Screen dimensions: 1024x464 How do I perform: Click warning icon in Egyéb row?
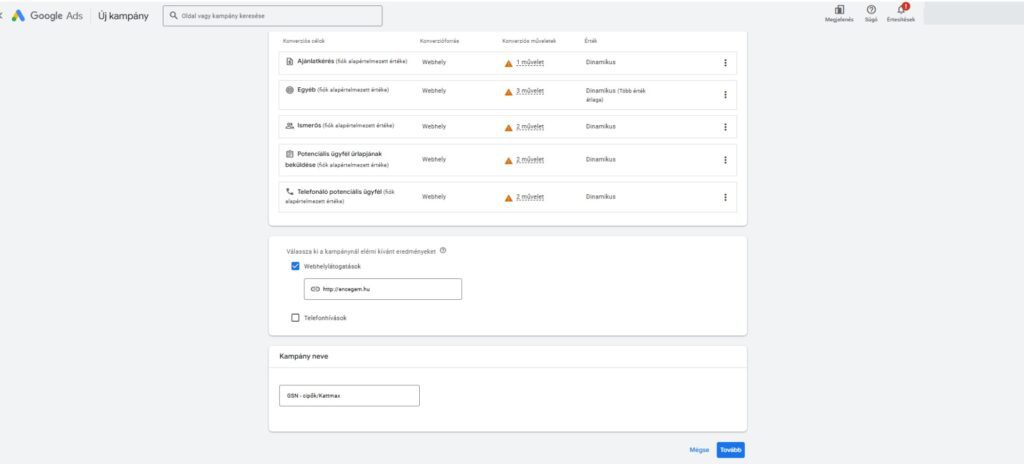point(508,91)
